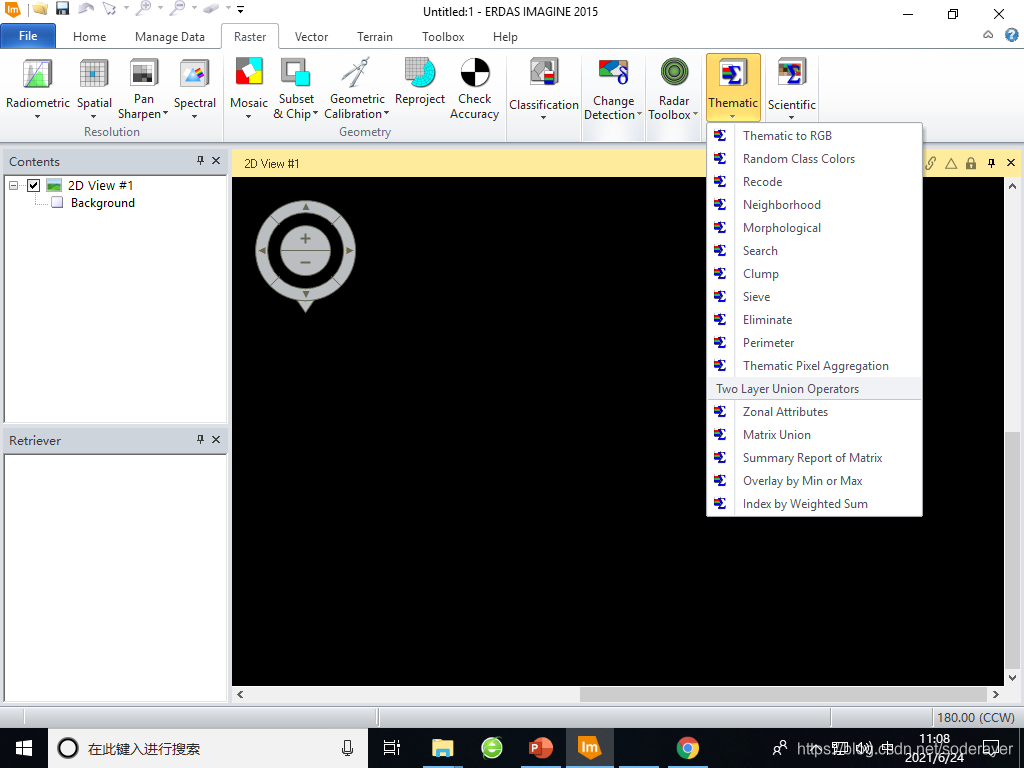The height and width of the screenshot is (768, 1024).
Task: Collapse the 2D View #1 tree node
Action: pos(13,185)
